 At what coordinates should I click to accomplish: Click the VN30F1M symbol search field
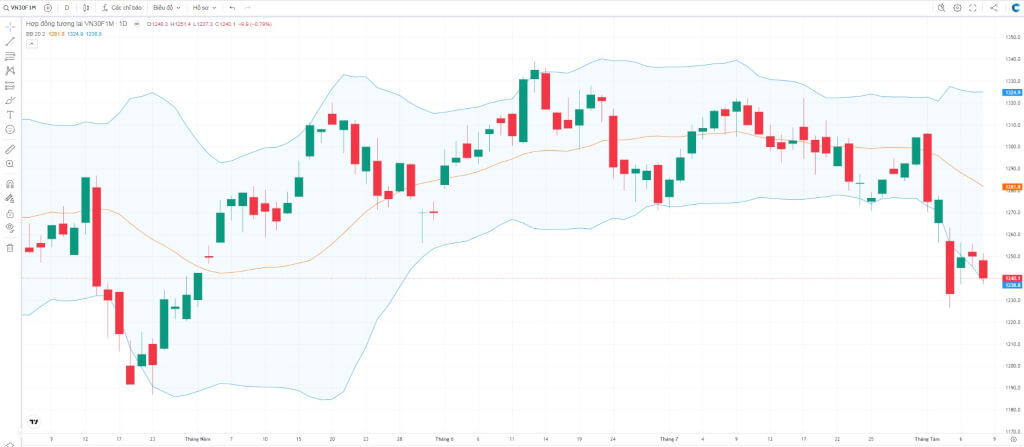21,8
